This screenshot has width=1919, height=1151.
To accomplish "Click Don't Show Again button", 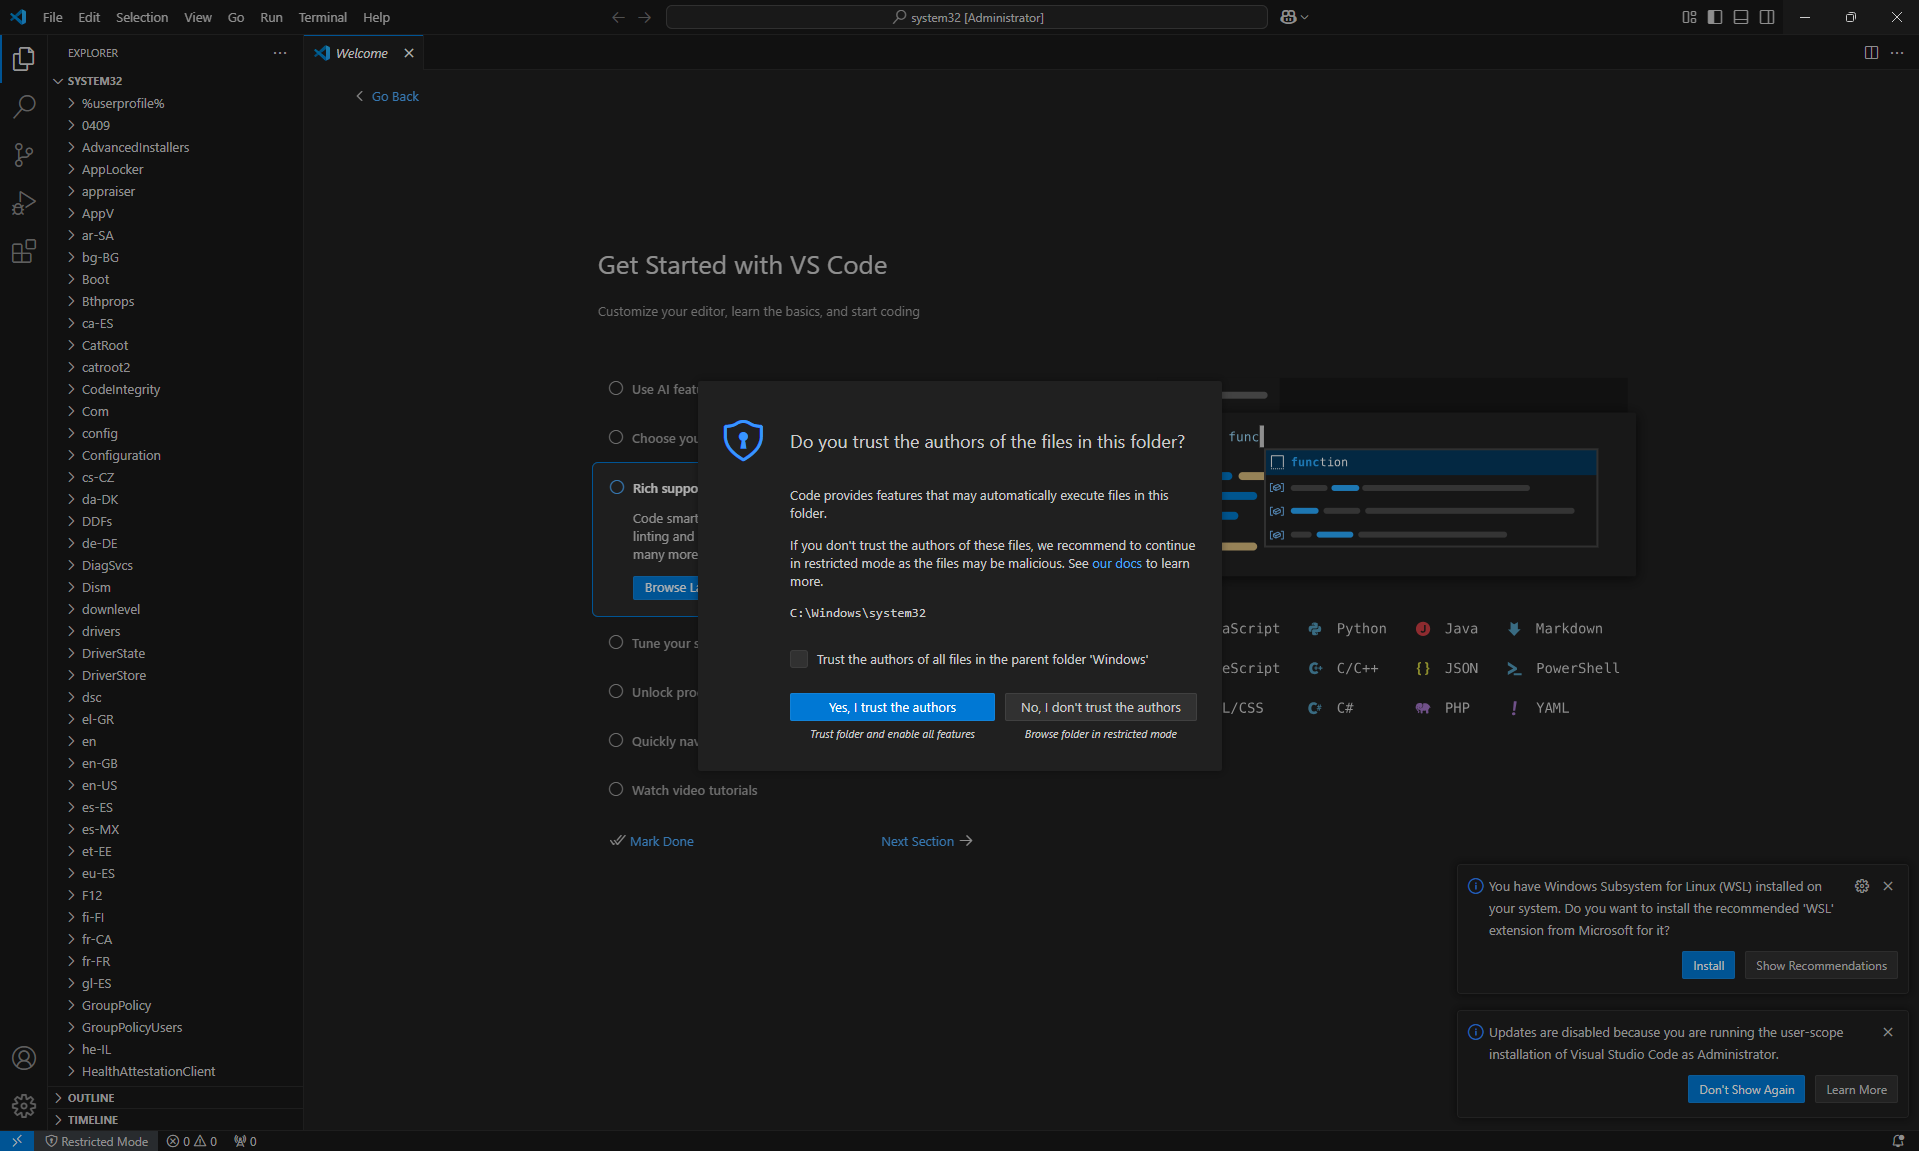I will tap(1746, 1089).
